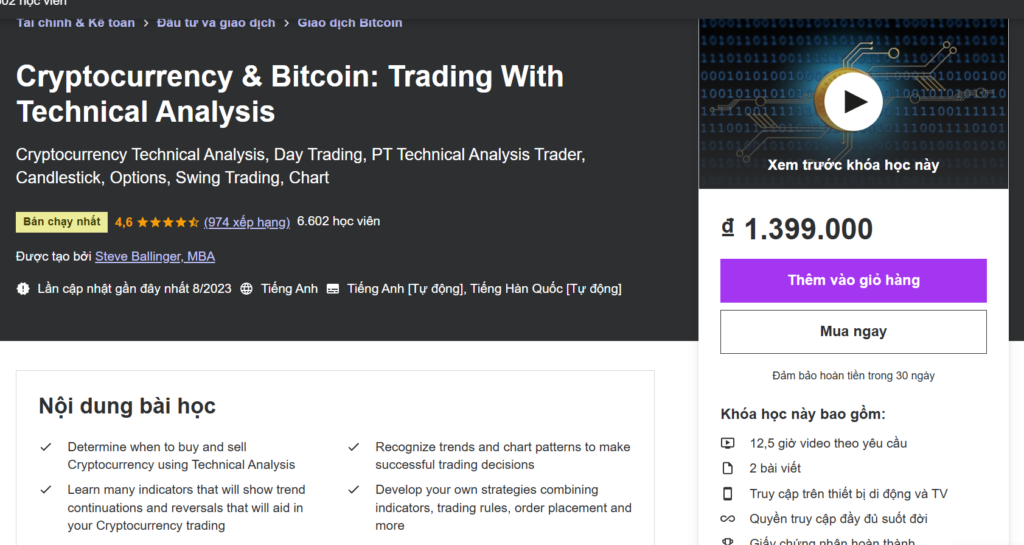Click the closed captions subtitle icon
1024x545 pixels.
(x=333, y=289)
